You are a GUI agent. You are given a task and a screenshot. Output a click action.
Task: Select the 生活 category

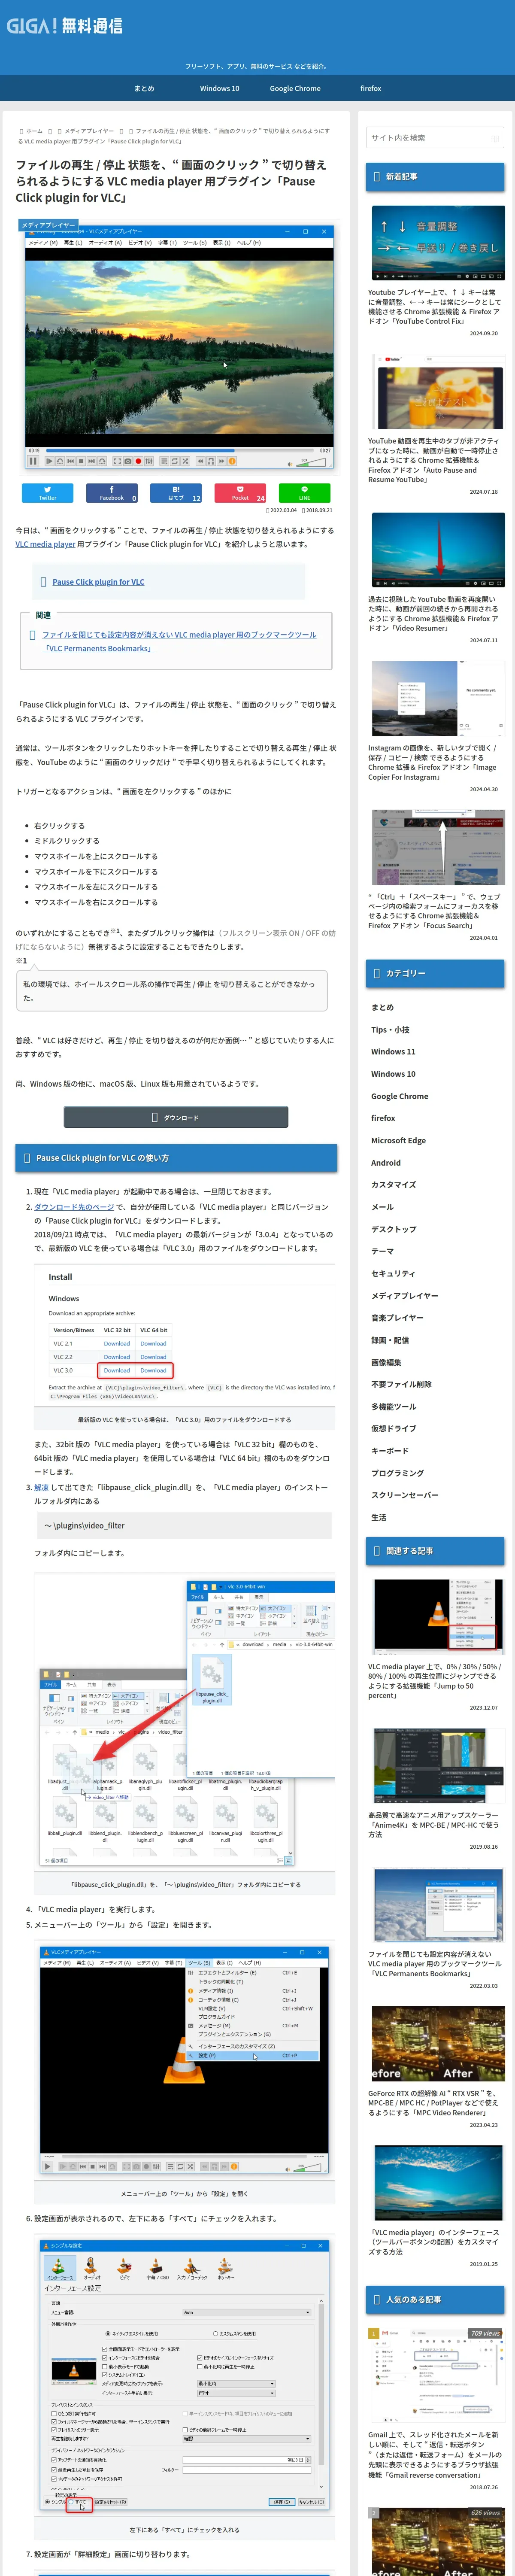click(x=379, y=1517)
